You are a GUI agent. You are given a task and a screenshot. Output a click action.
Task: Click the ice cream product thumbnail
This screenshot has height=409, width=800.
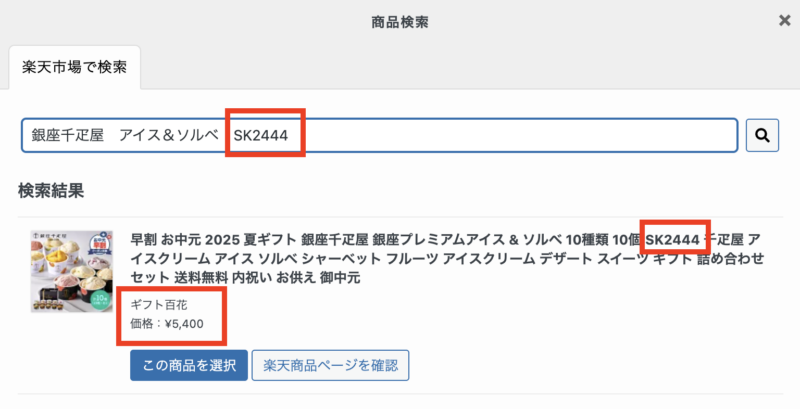click(x=71, y=271)
